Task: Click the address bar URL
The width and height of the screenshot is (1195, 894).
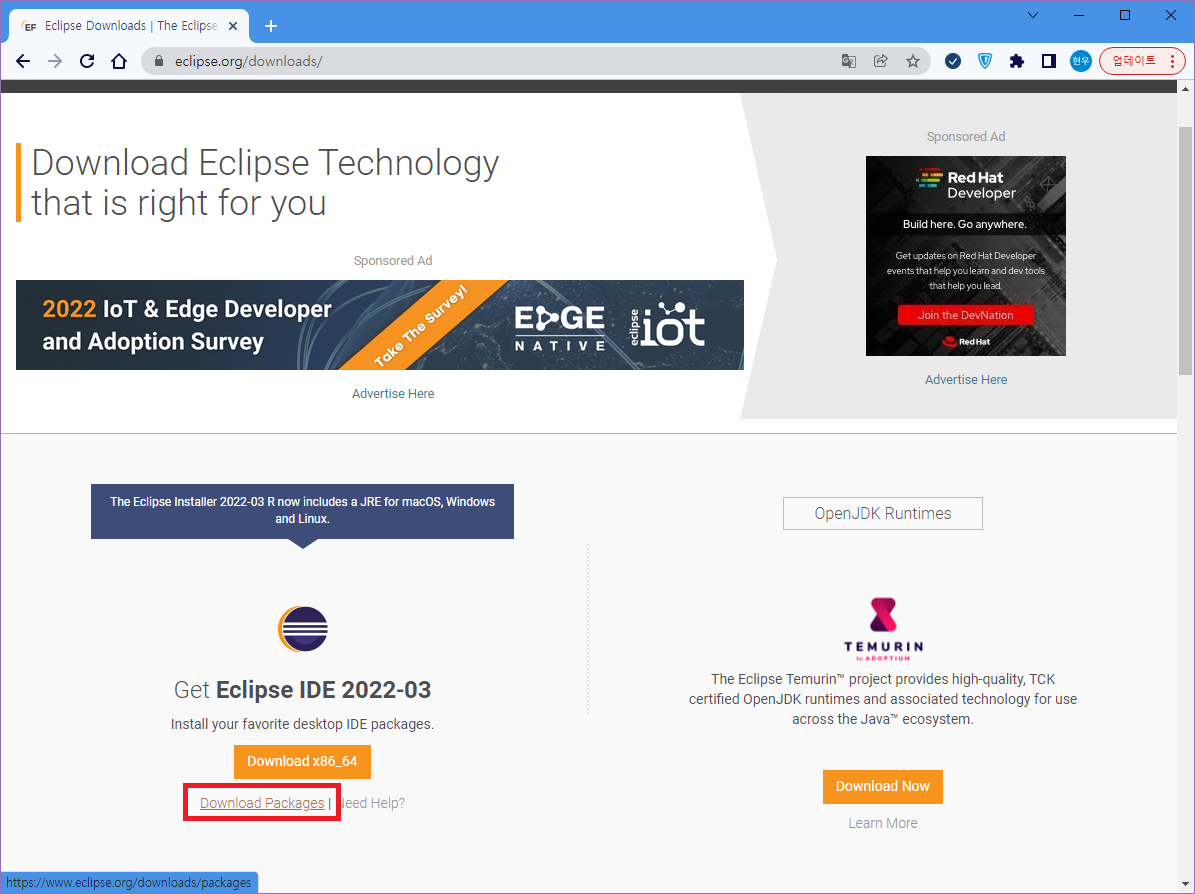Action: (248, 61)
